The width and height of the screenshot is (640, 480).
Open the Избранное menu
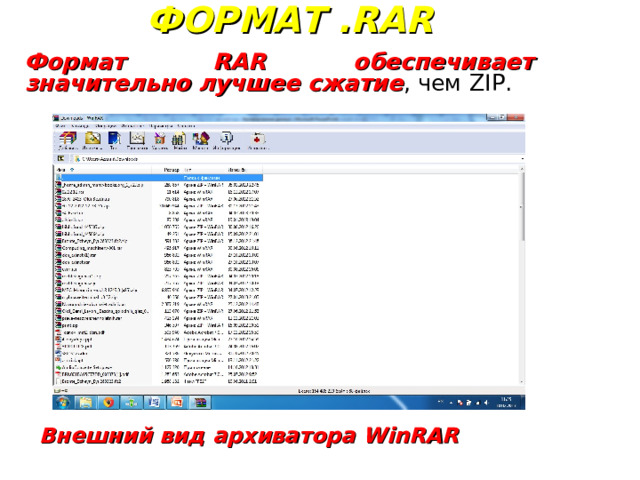[x=133, y=126]
